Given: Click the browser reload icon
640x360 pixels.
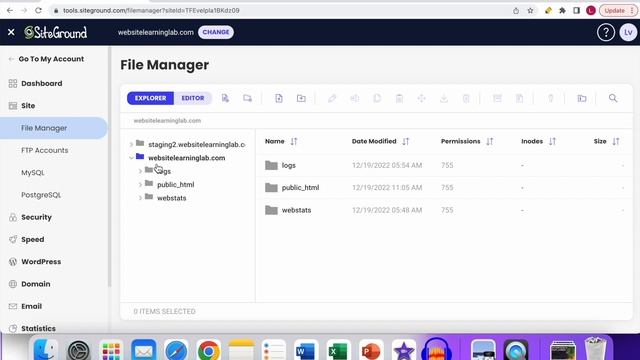Looking at the screenshot, I should (38, 11).
